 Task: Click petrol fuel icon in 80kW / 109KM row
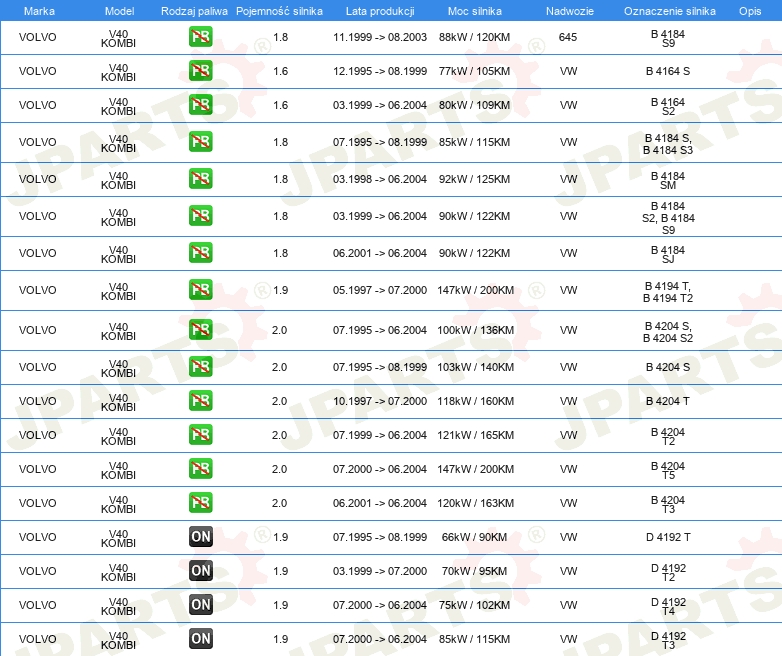[x=200, y=105]
